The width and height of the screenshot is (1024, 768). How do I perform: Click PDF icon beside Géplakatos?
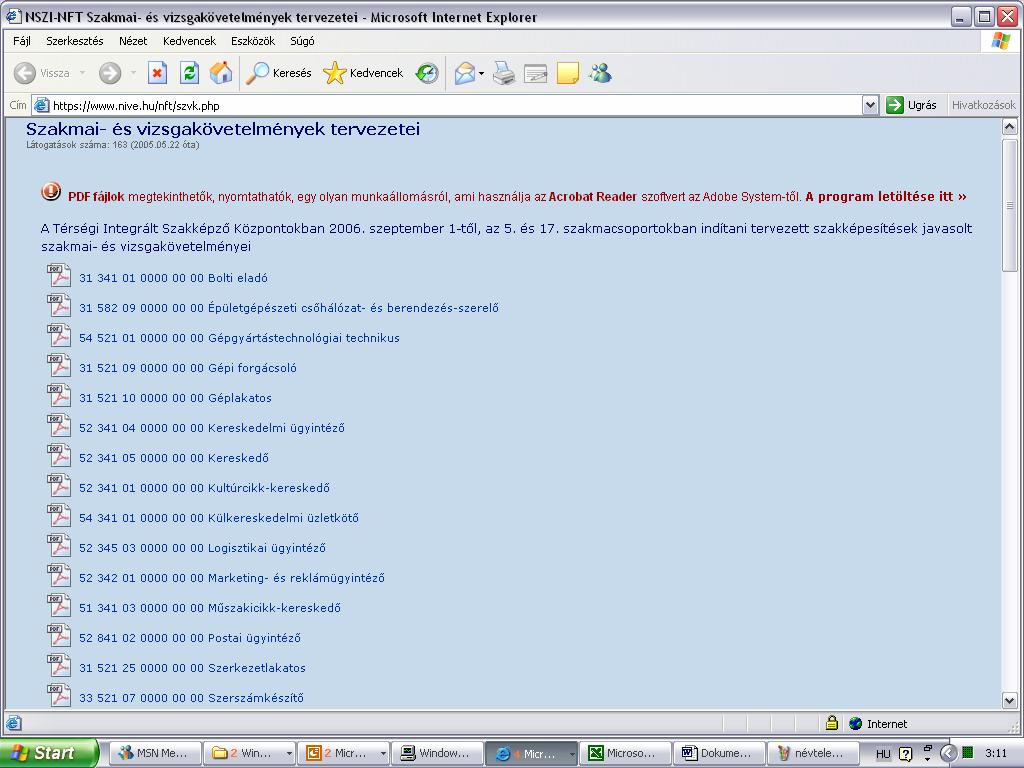click(x=59, y=396)
